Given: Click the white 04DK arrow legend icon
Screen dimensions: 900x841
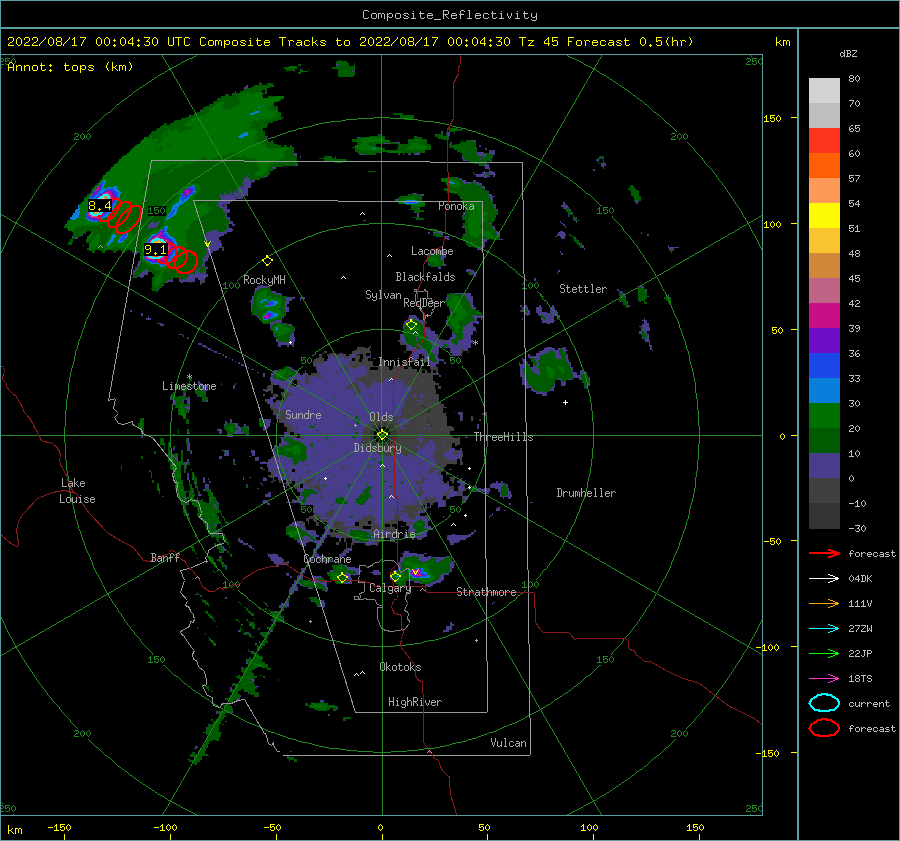Looking at the screenshot, I should [824, 579].
